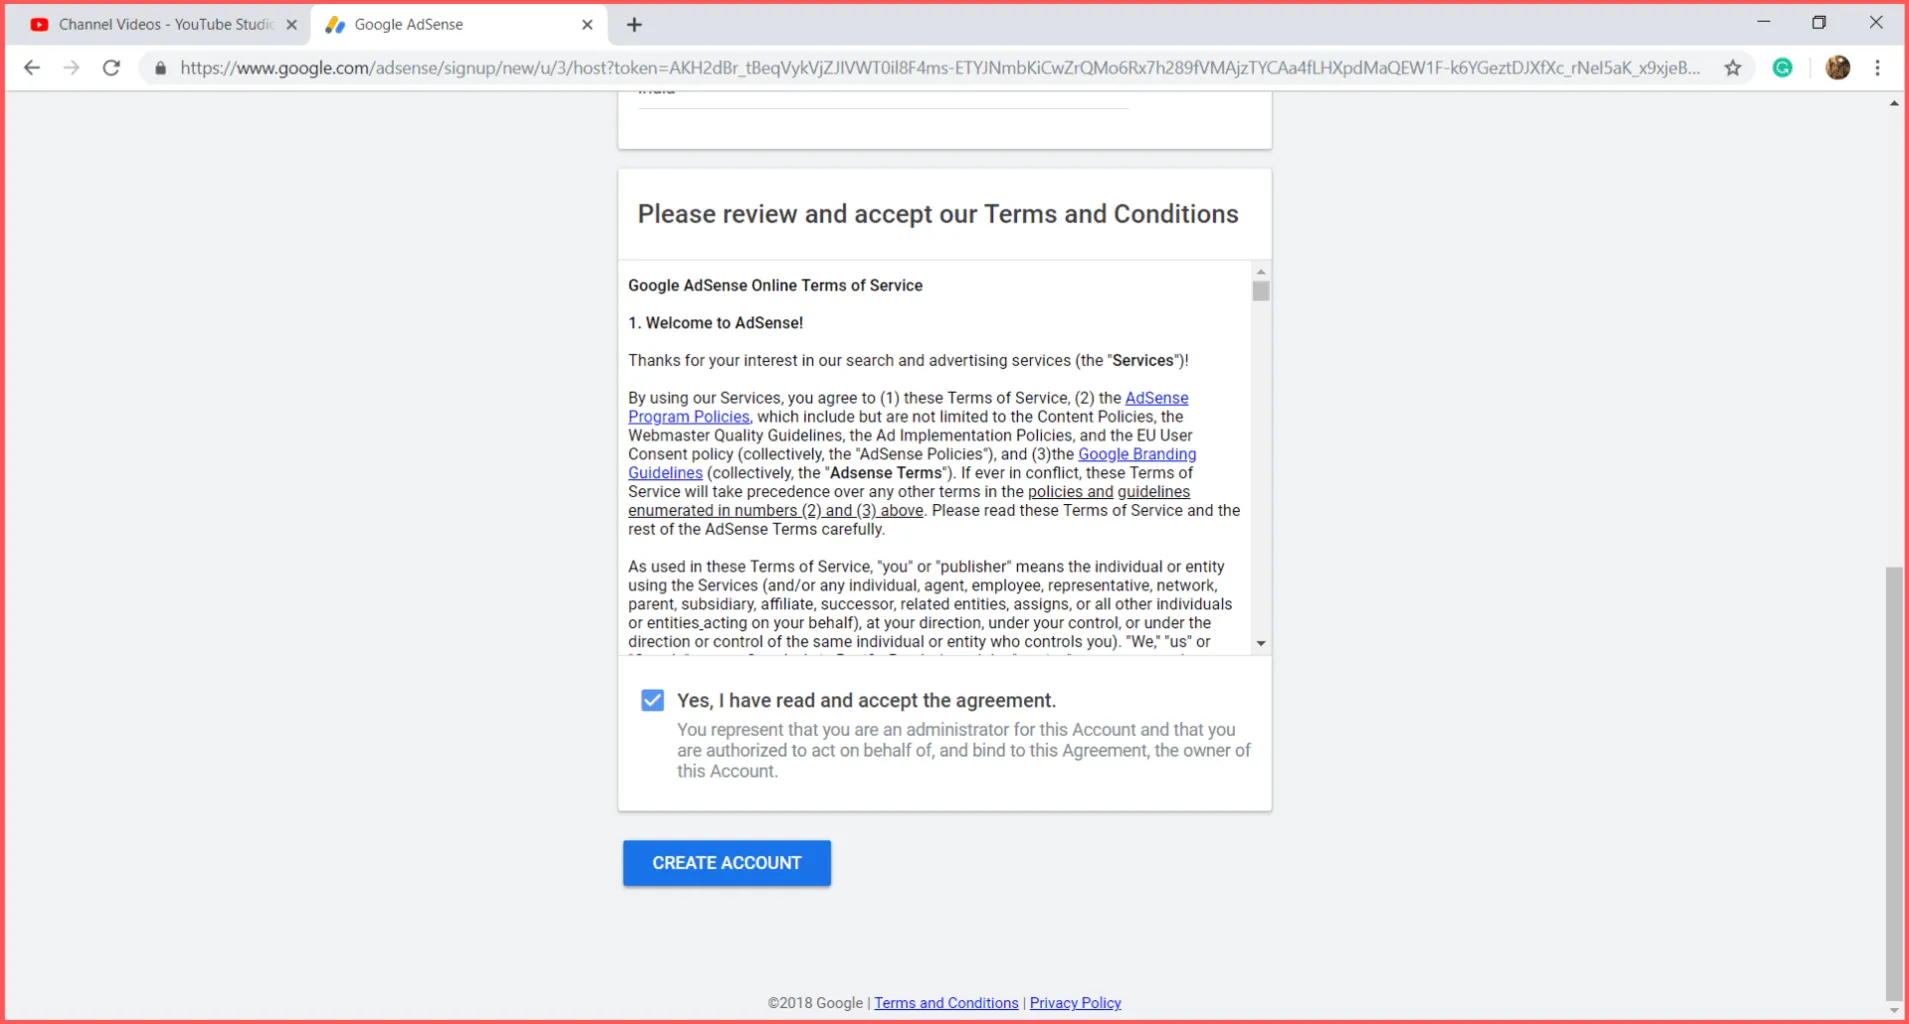
Task: Open the Google Branding Guidelines link
Action: coord(1137,454)
